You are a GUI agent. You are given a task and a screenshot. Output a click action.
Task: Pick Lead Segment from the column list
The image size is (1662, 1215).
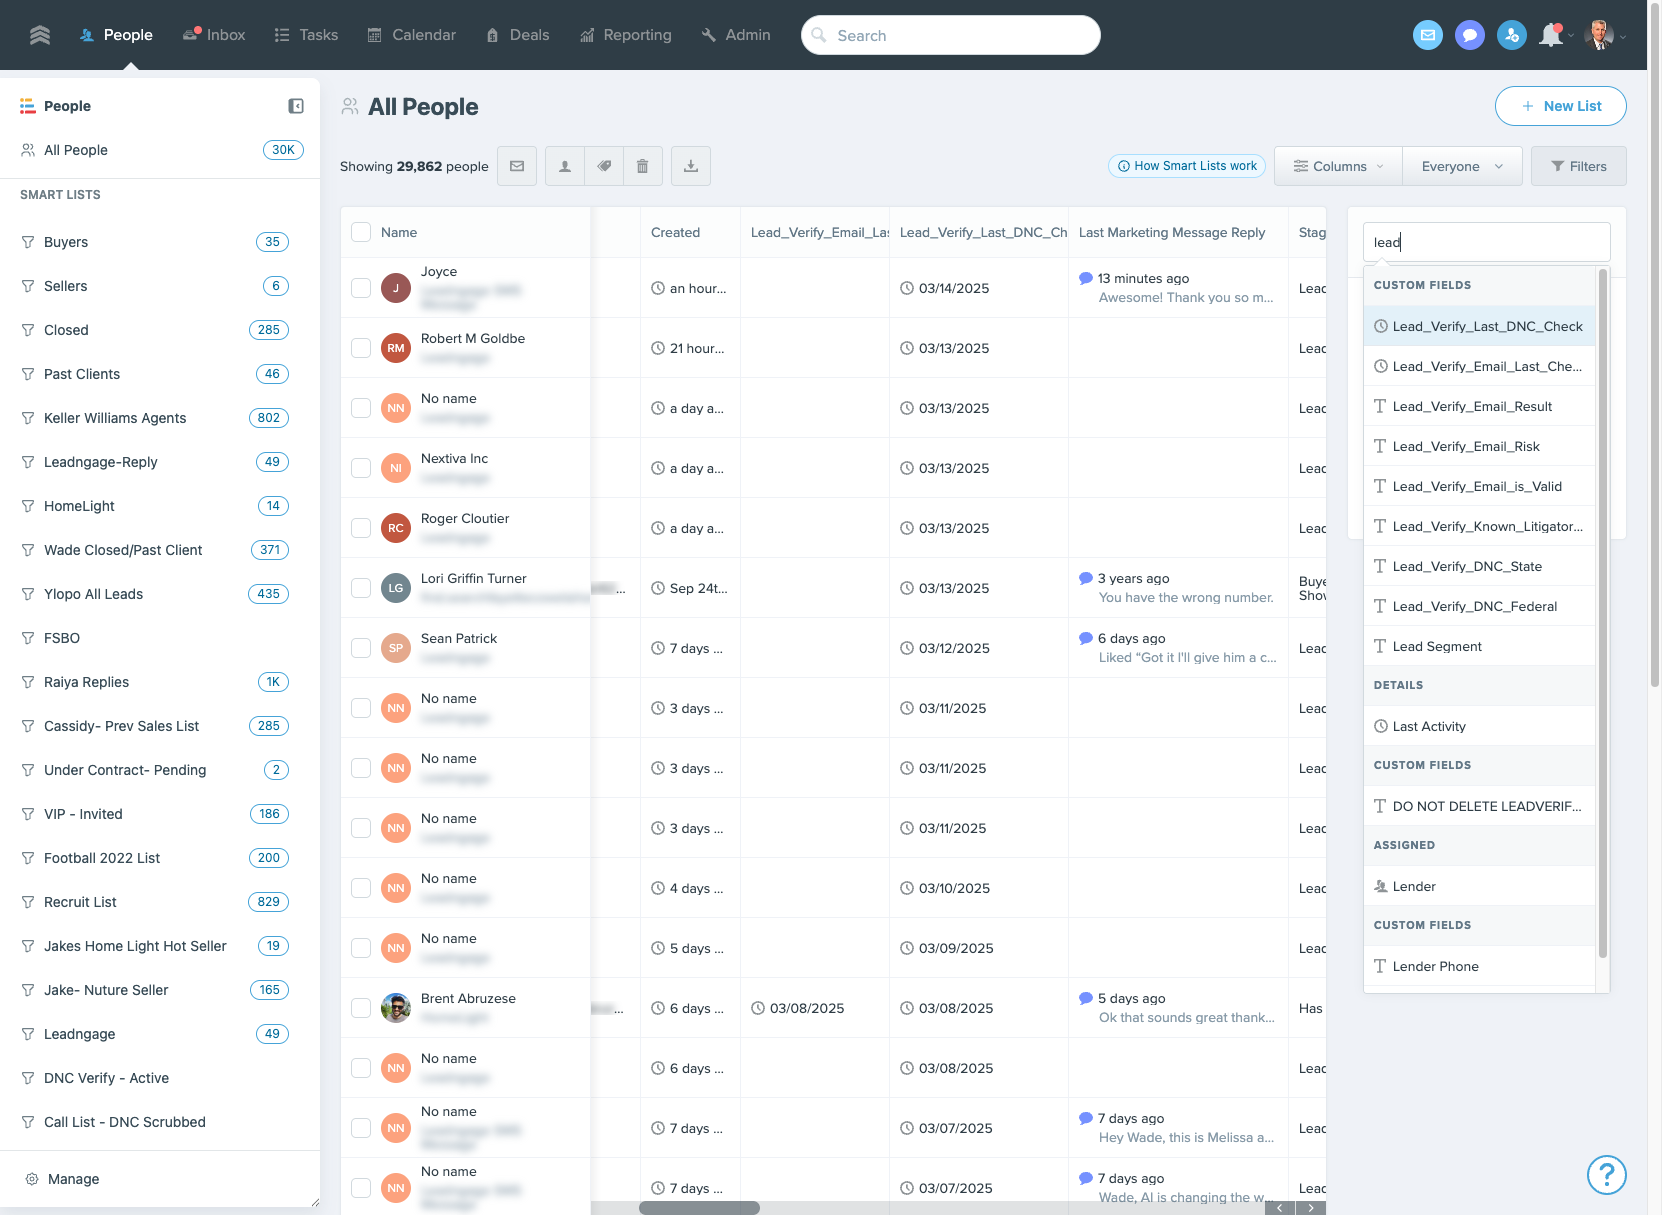coord(1479,646)
